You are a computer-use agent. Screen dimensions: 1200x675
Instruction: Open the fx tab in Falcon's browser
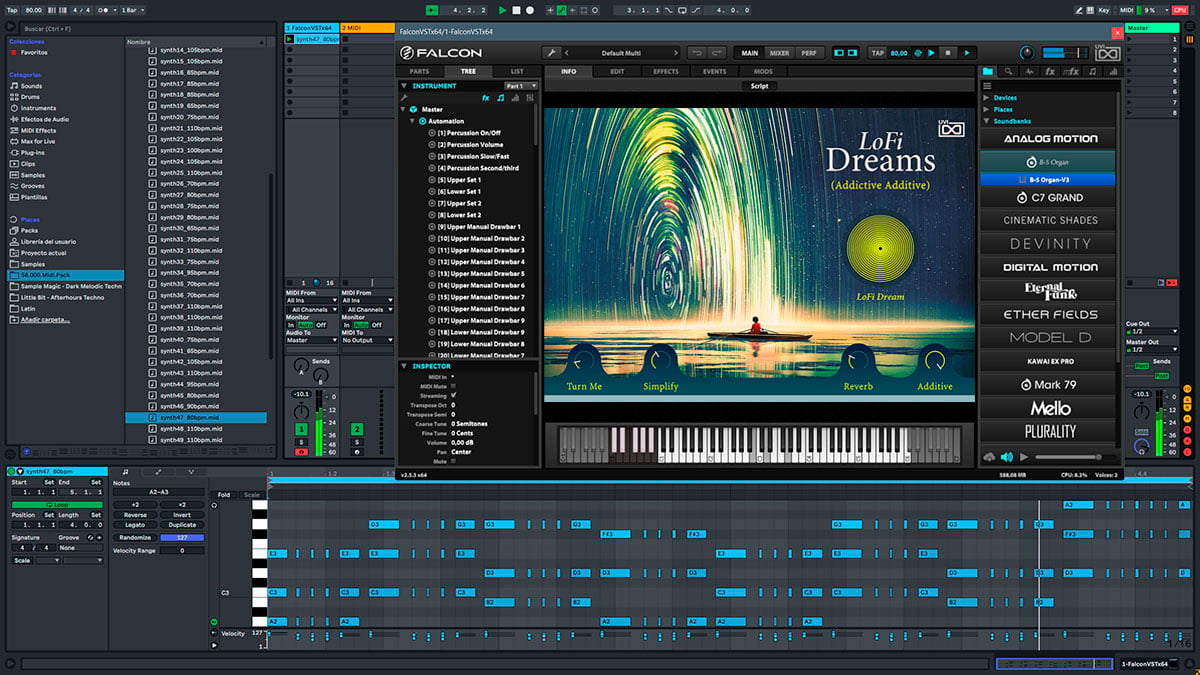(1049, 71)
